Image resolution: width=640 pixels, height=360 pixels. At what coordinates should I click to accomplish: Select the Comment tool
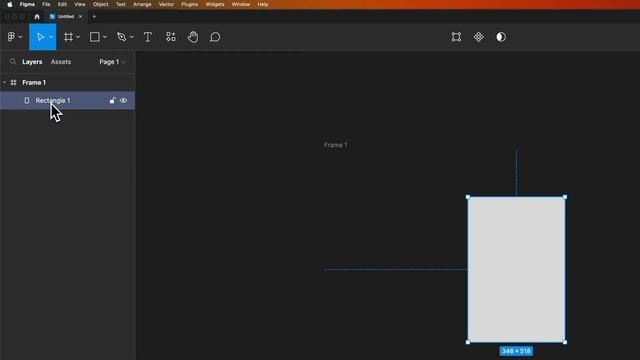tap(215, 37)
